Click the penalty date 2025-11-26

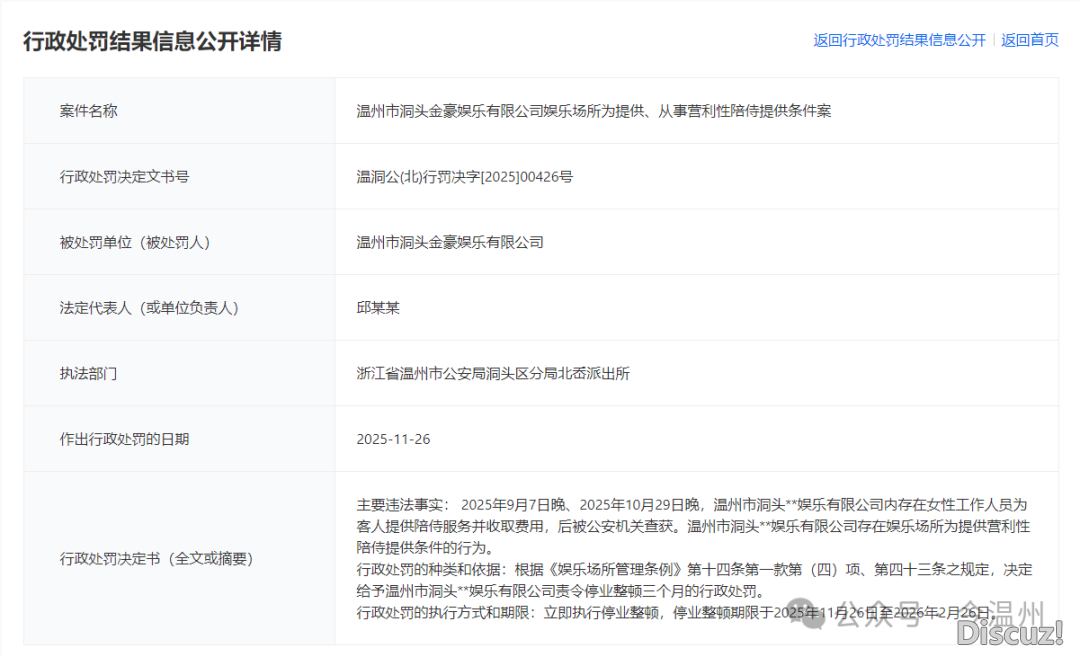coord(393,439)
